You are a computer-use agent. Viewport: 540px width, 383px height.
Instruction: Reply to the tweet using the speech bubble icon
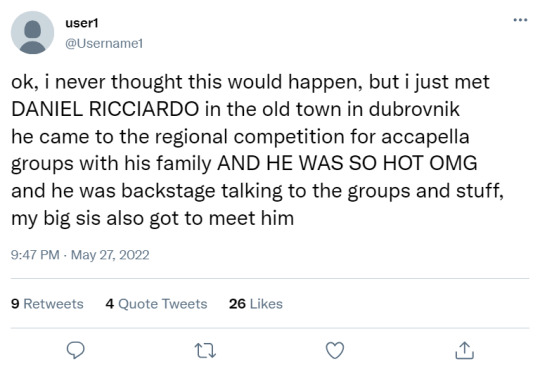[75, 351]
